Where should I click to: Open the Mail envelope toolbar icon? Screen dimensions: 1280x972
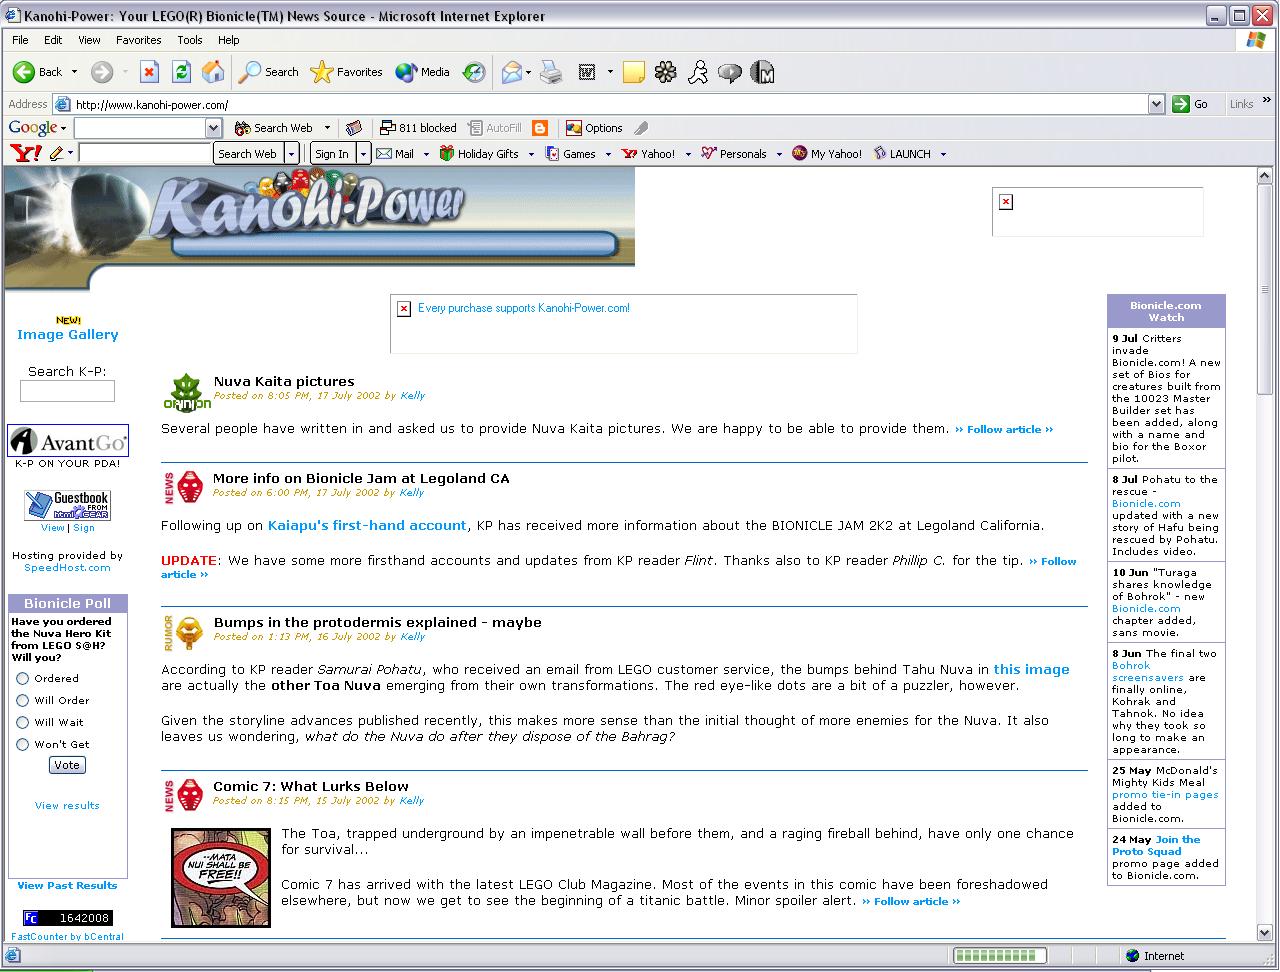(x=512, y=72)
